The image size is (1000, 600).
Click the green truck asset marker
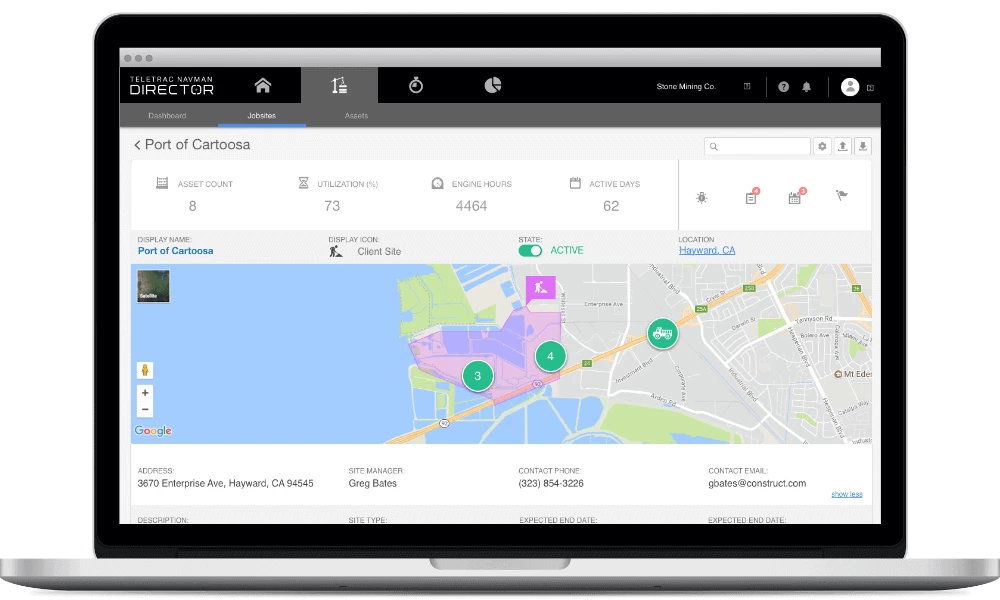661,333
